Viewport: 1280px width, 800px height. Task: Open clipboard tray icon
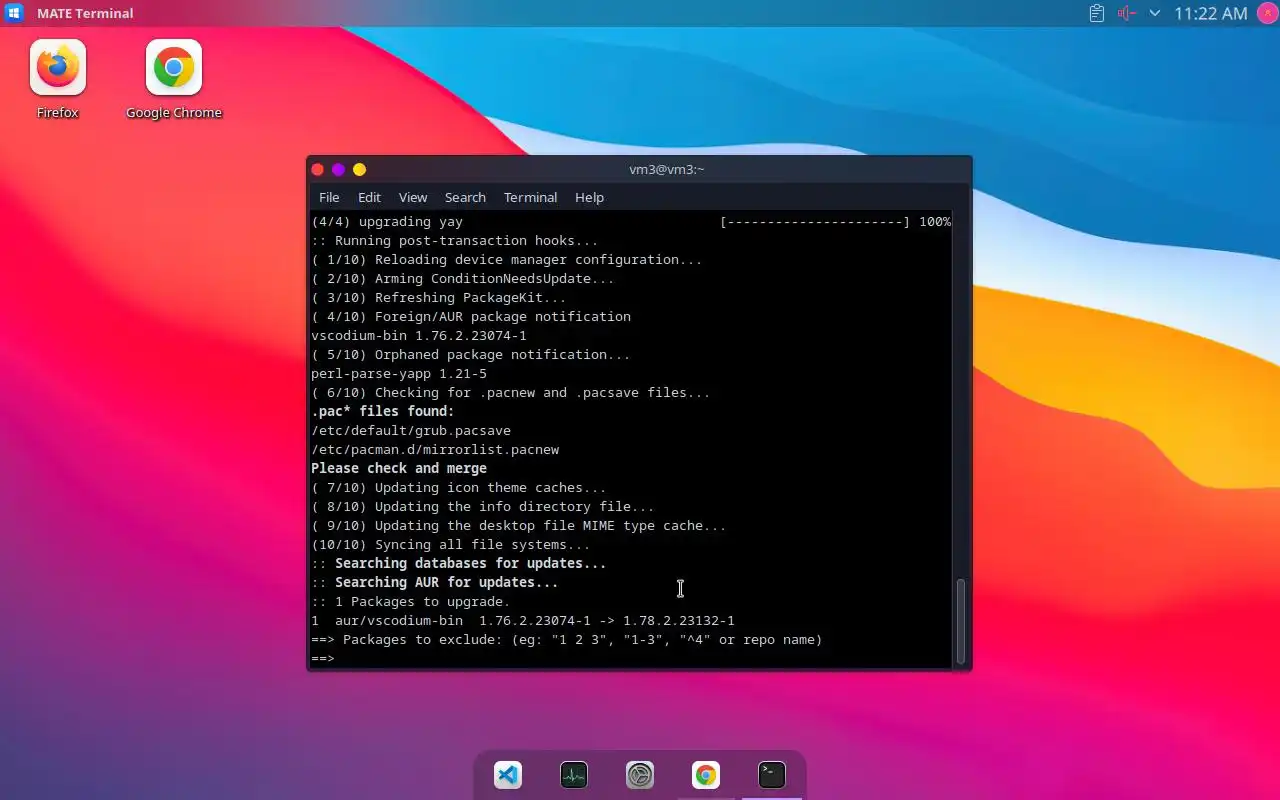pyautogui.click(x=1097, y=13)
